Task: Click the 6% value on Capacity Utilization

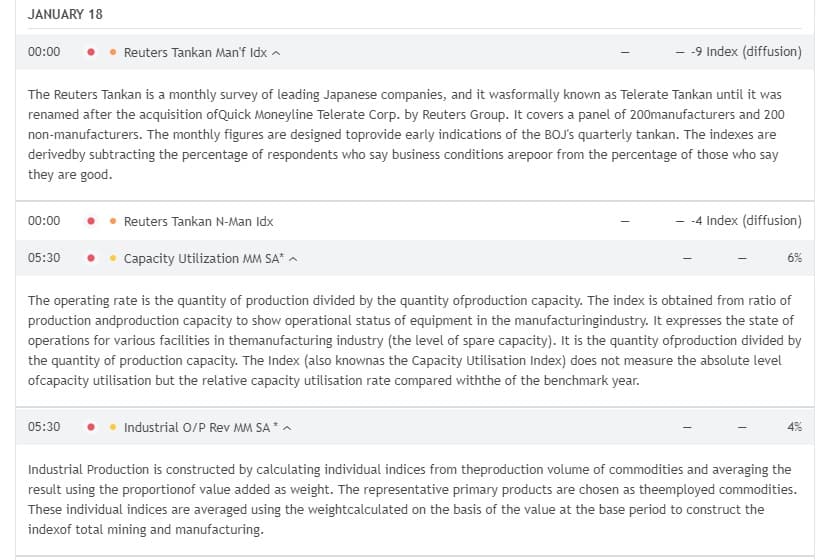Action: 795,258
